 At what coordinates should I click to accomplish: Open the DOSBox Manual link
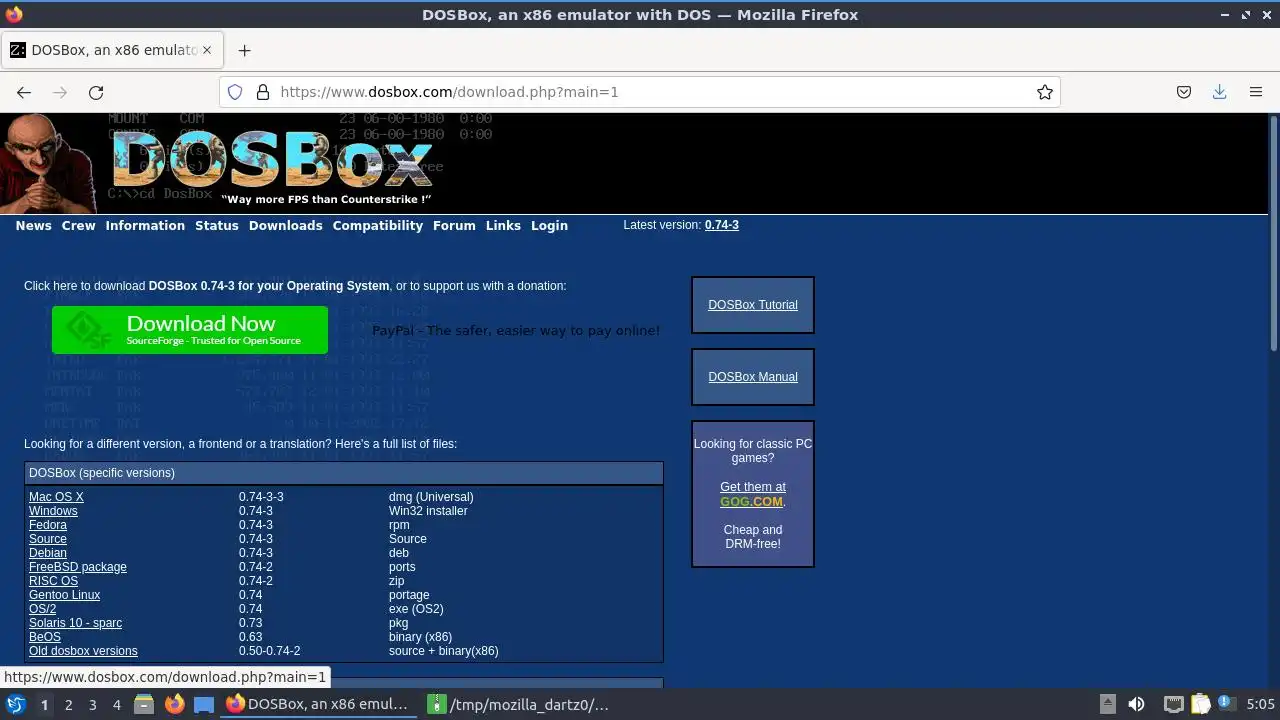coord(753,377)
